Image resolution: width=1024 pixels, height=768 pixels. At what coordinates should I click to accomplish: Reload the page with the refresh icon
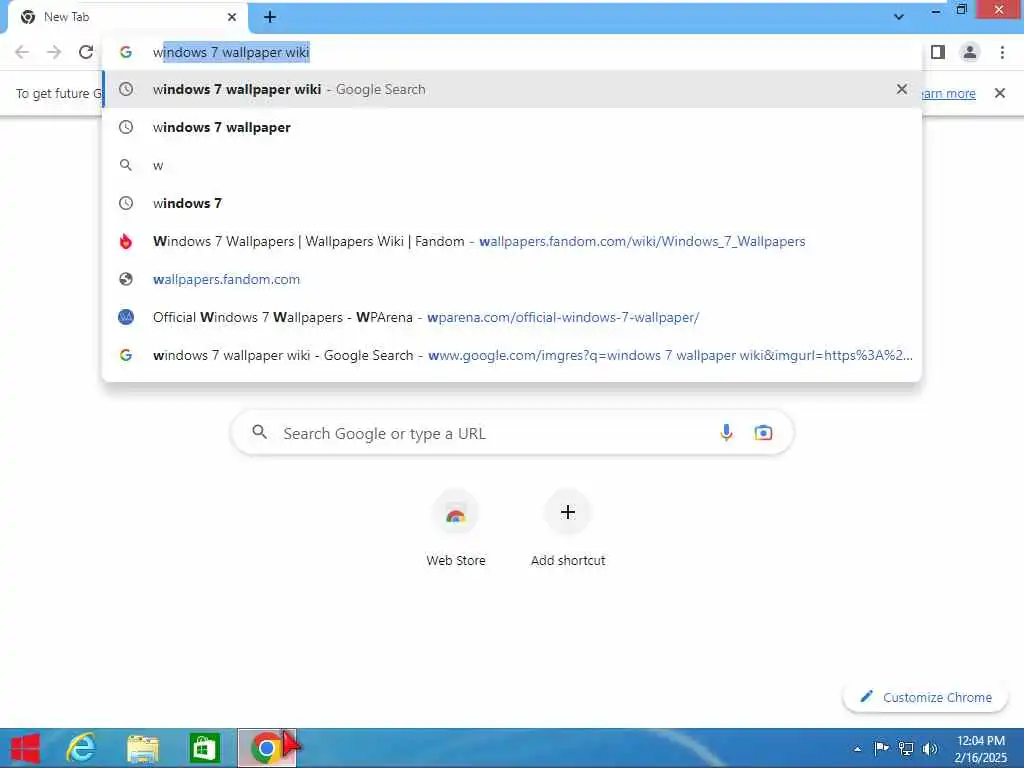(x=86, y=52)
